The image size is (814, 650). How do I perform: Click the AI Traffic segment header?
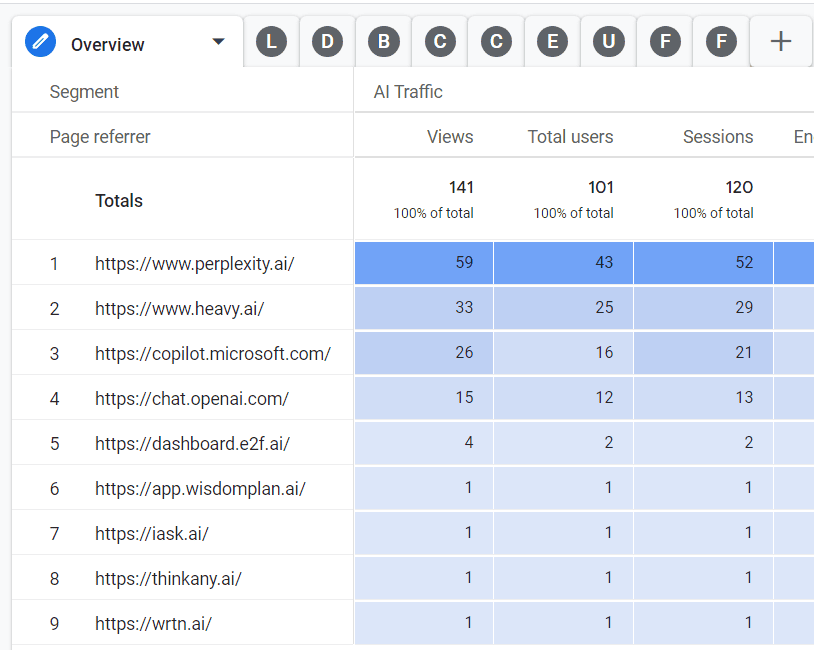408,92
